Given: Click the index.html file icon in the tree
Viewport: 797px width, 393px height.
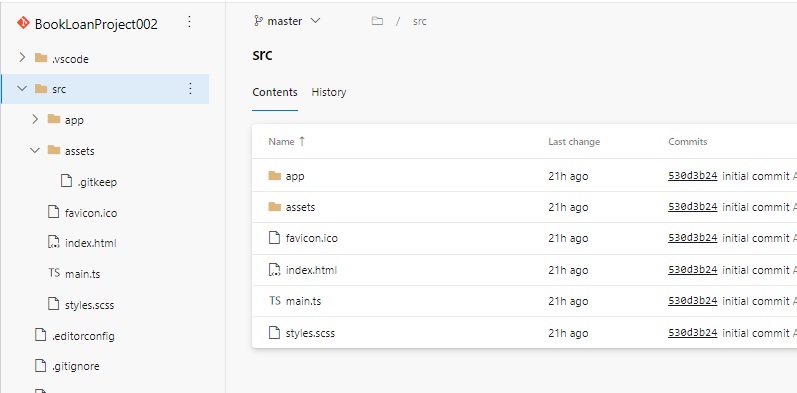Looking at the screenshot, I should pos(54,243).
